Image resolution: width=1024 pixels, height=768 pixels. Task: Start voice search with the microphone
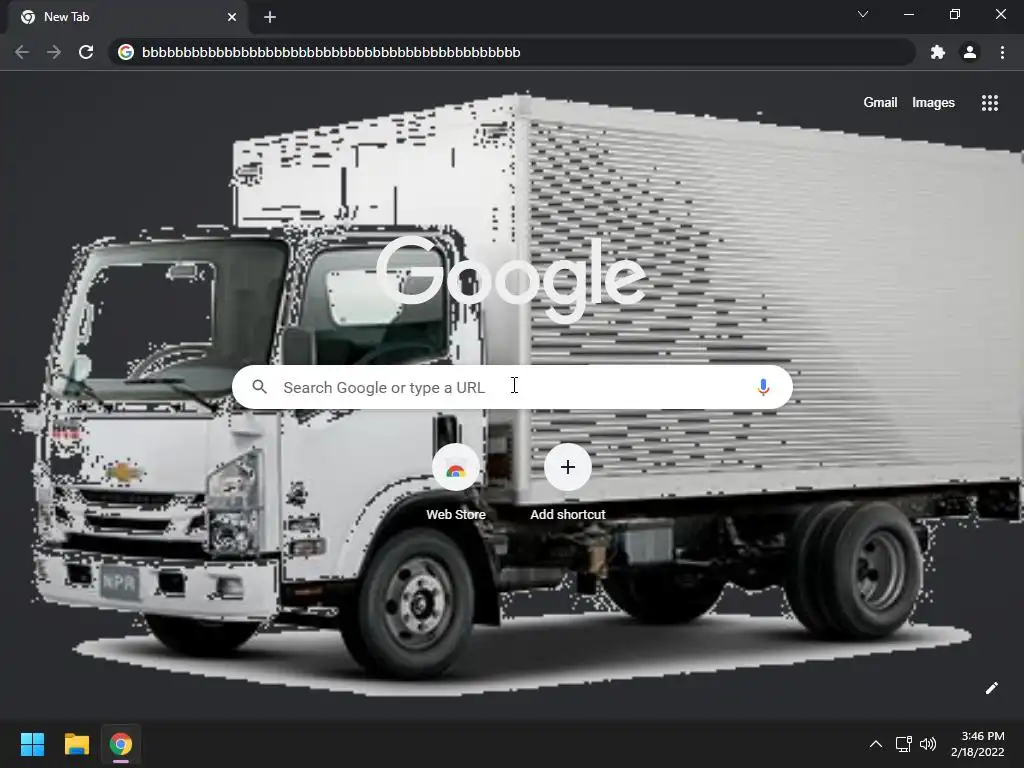coord(763,387)
